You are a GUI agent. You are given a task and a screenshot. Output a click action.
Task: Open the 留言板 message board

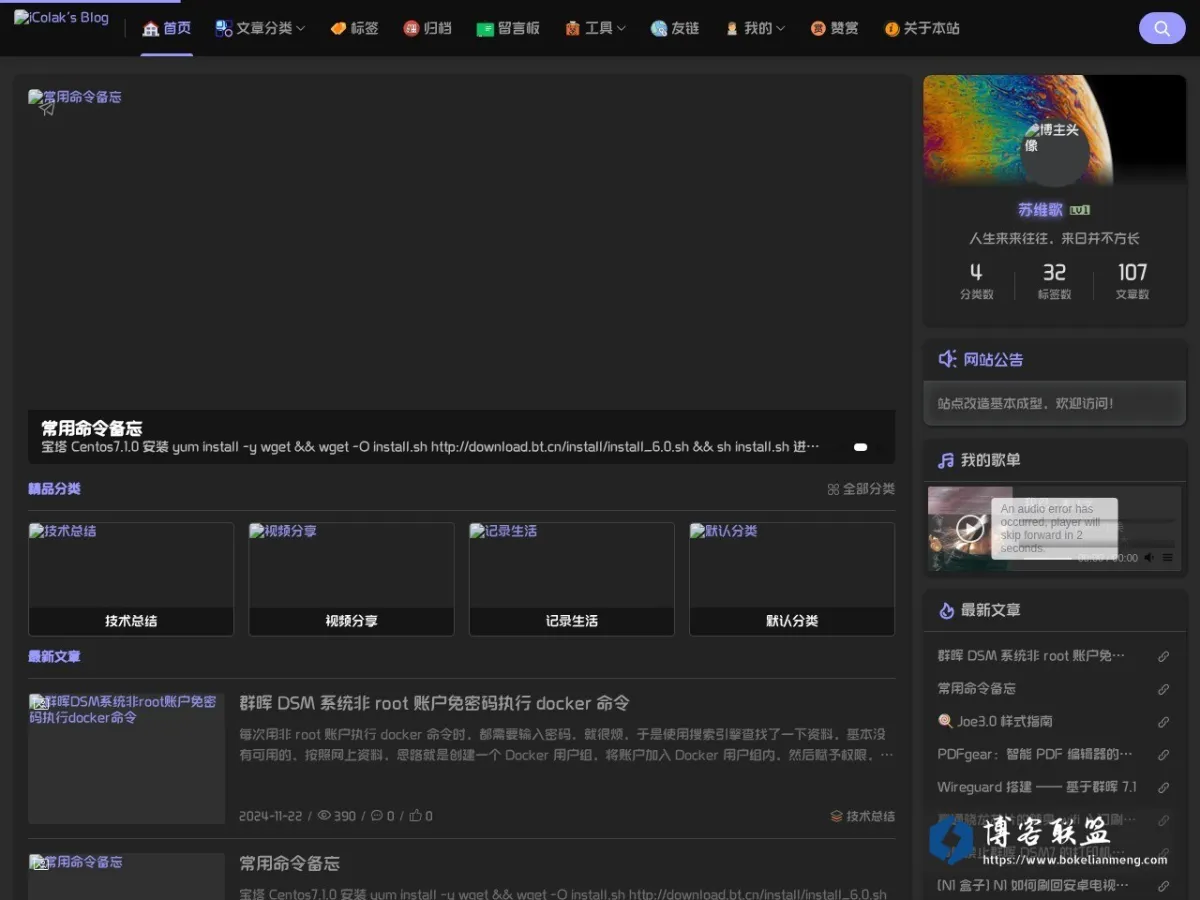pos(508,28)
